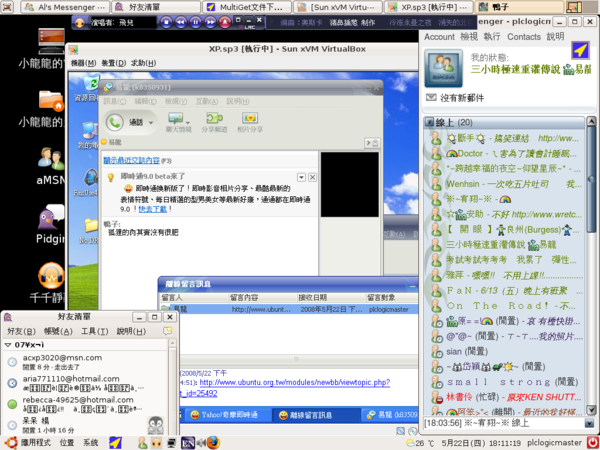
Task: Switch to 離線留言訊息 in XP taskbar
Action: [x=316, y=415]
